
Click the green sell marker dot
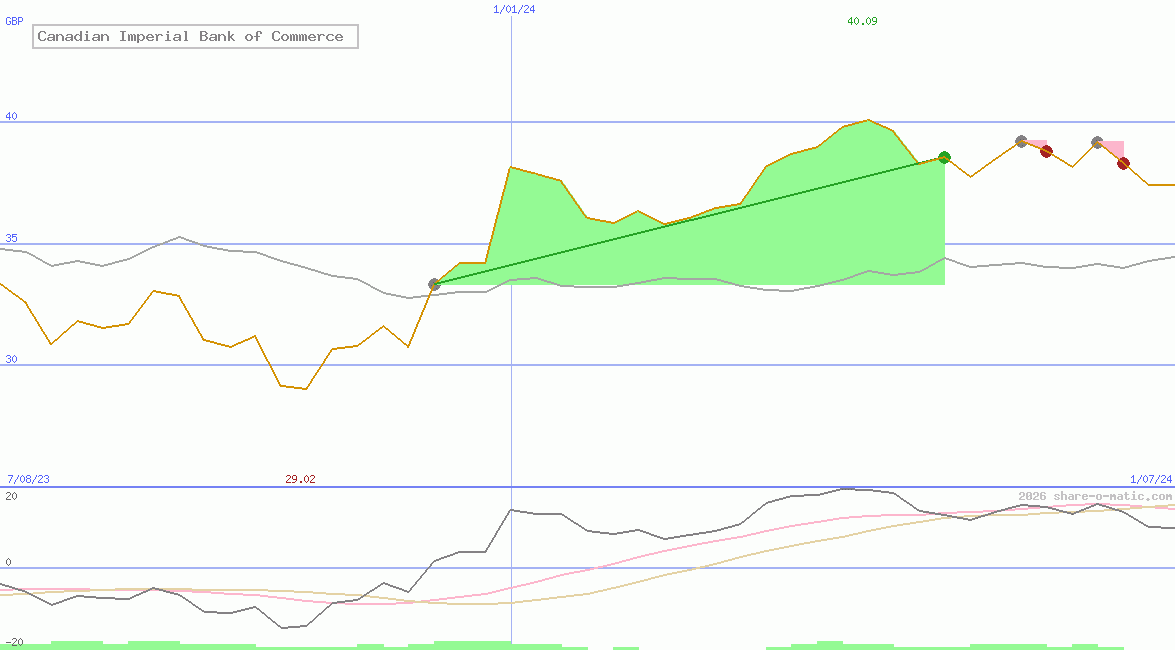pos(944,157)
